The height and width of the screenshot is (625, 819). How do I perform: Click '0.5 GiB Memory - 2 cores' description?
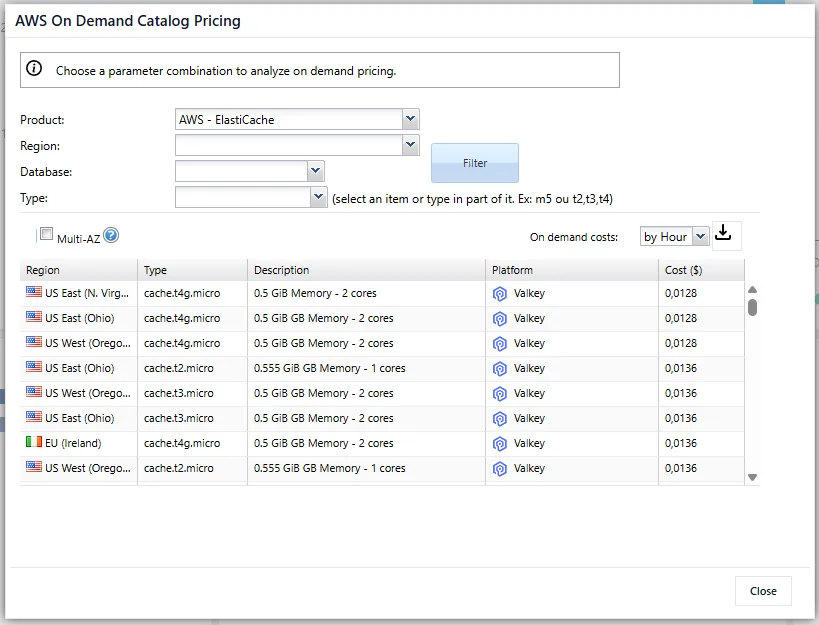[x=315, y=293]
